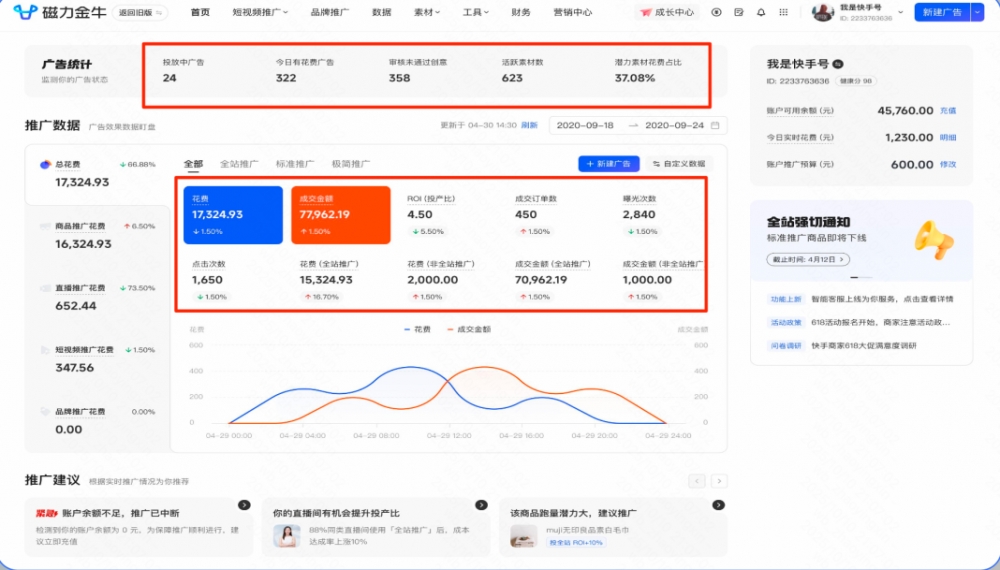The width and height of the screenshot is (1000, 570).
Task: Select the 曝光次数 metric card
Action: (x=659, y=215)
